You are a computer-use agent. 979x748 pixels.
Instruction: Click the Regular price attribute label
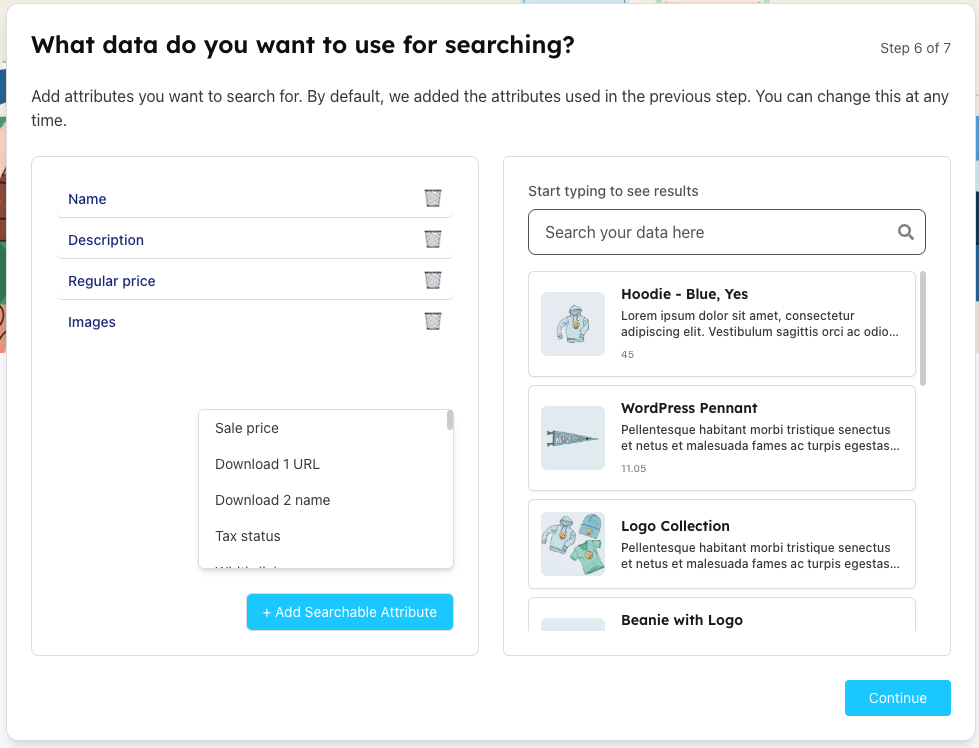[112, 281]
